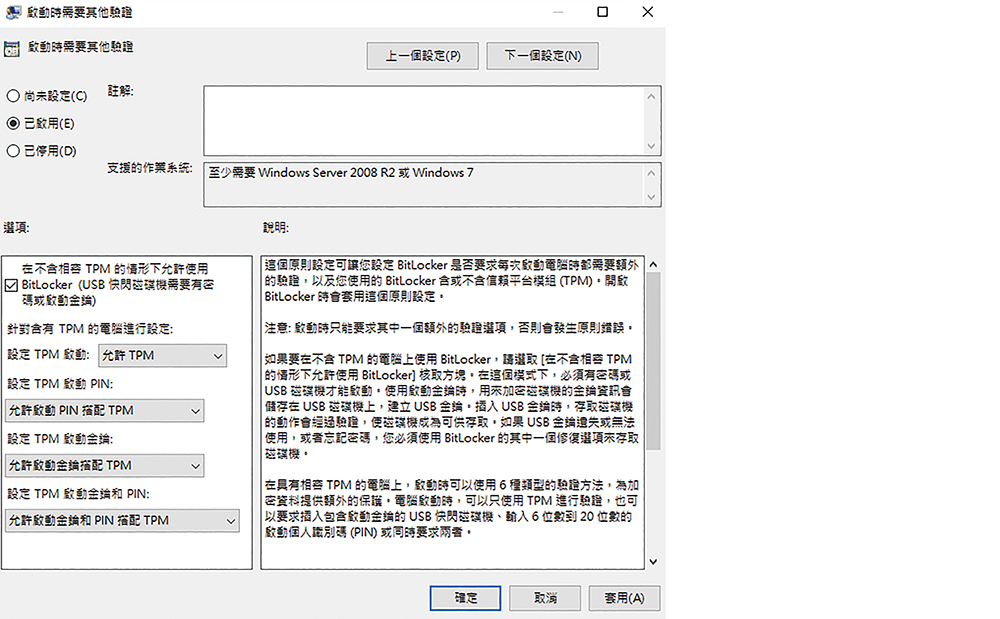Maximize the dialog window
Viewport: 1000px width, 619px height.
(x=602, y=12)
